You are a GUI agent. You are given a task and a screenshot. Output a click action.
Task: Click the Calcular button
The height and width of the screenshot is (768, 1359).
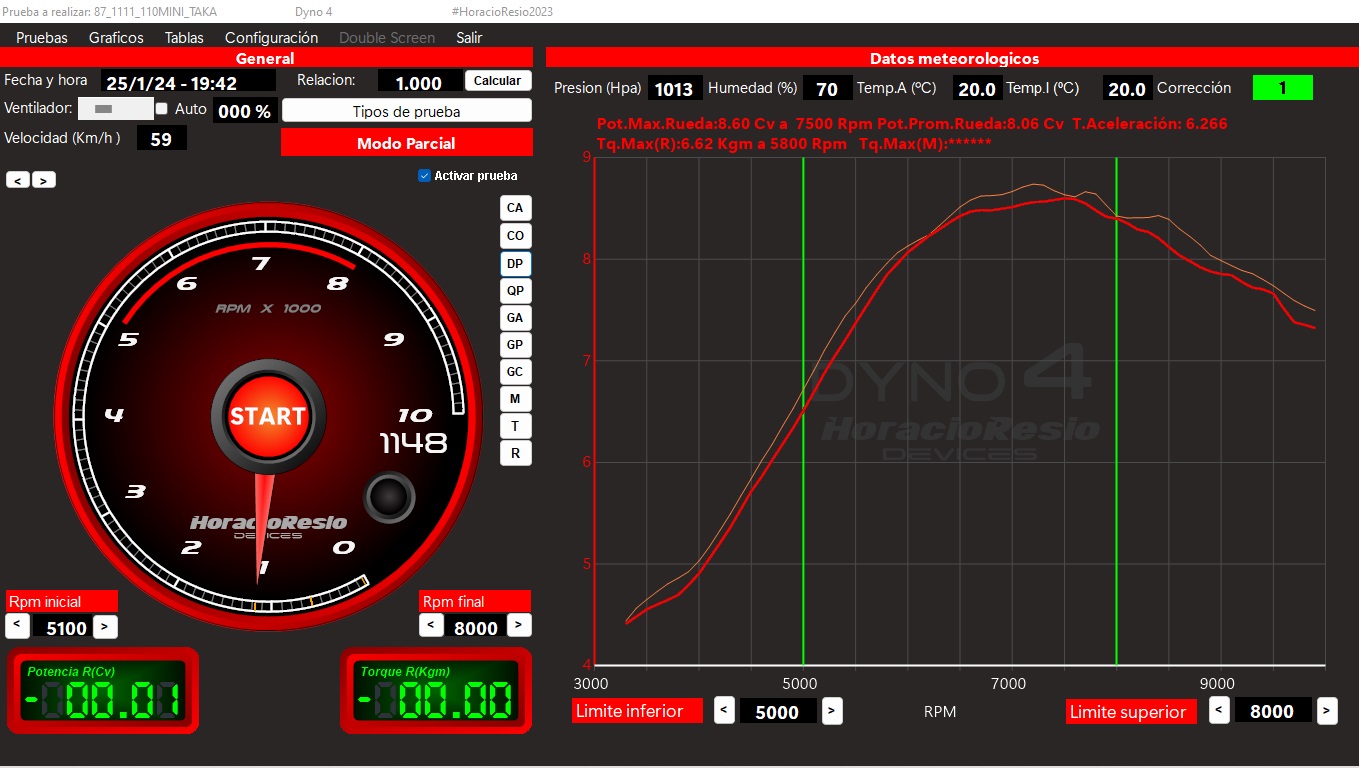[x=497, y=81]
